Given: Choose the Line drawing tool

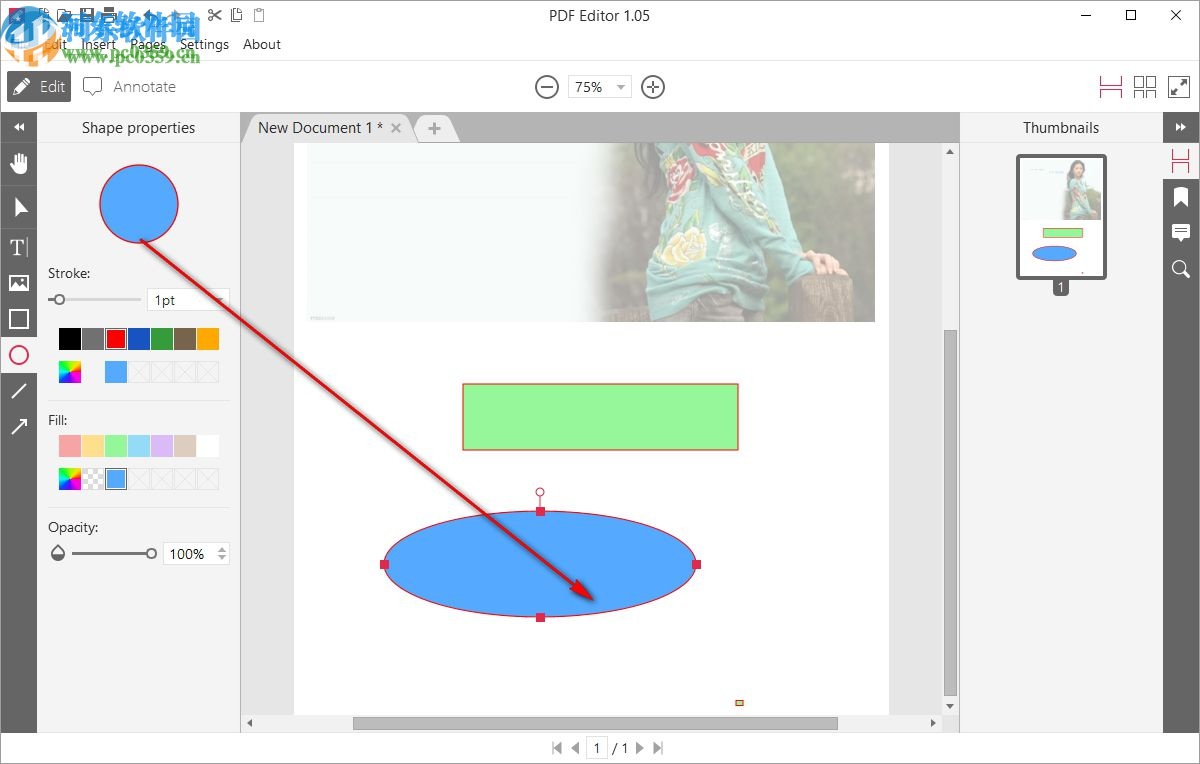Looking at the screenshot, I should [x=19, y=391].
